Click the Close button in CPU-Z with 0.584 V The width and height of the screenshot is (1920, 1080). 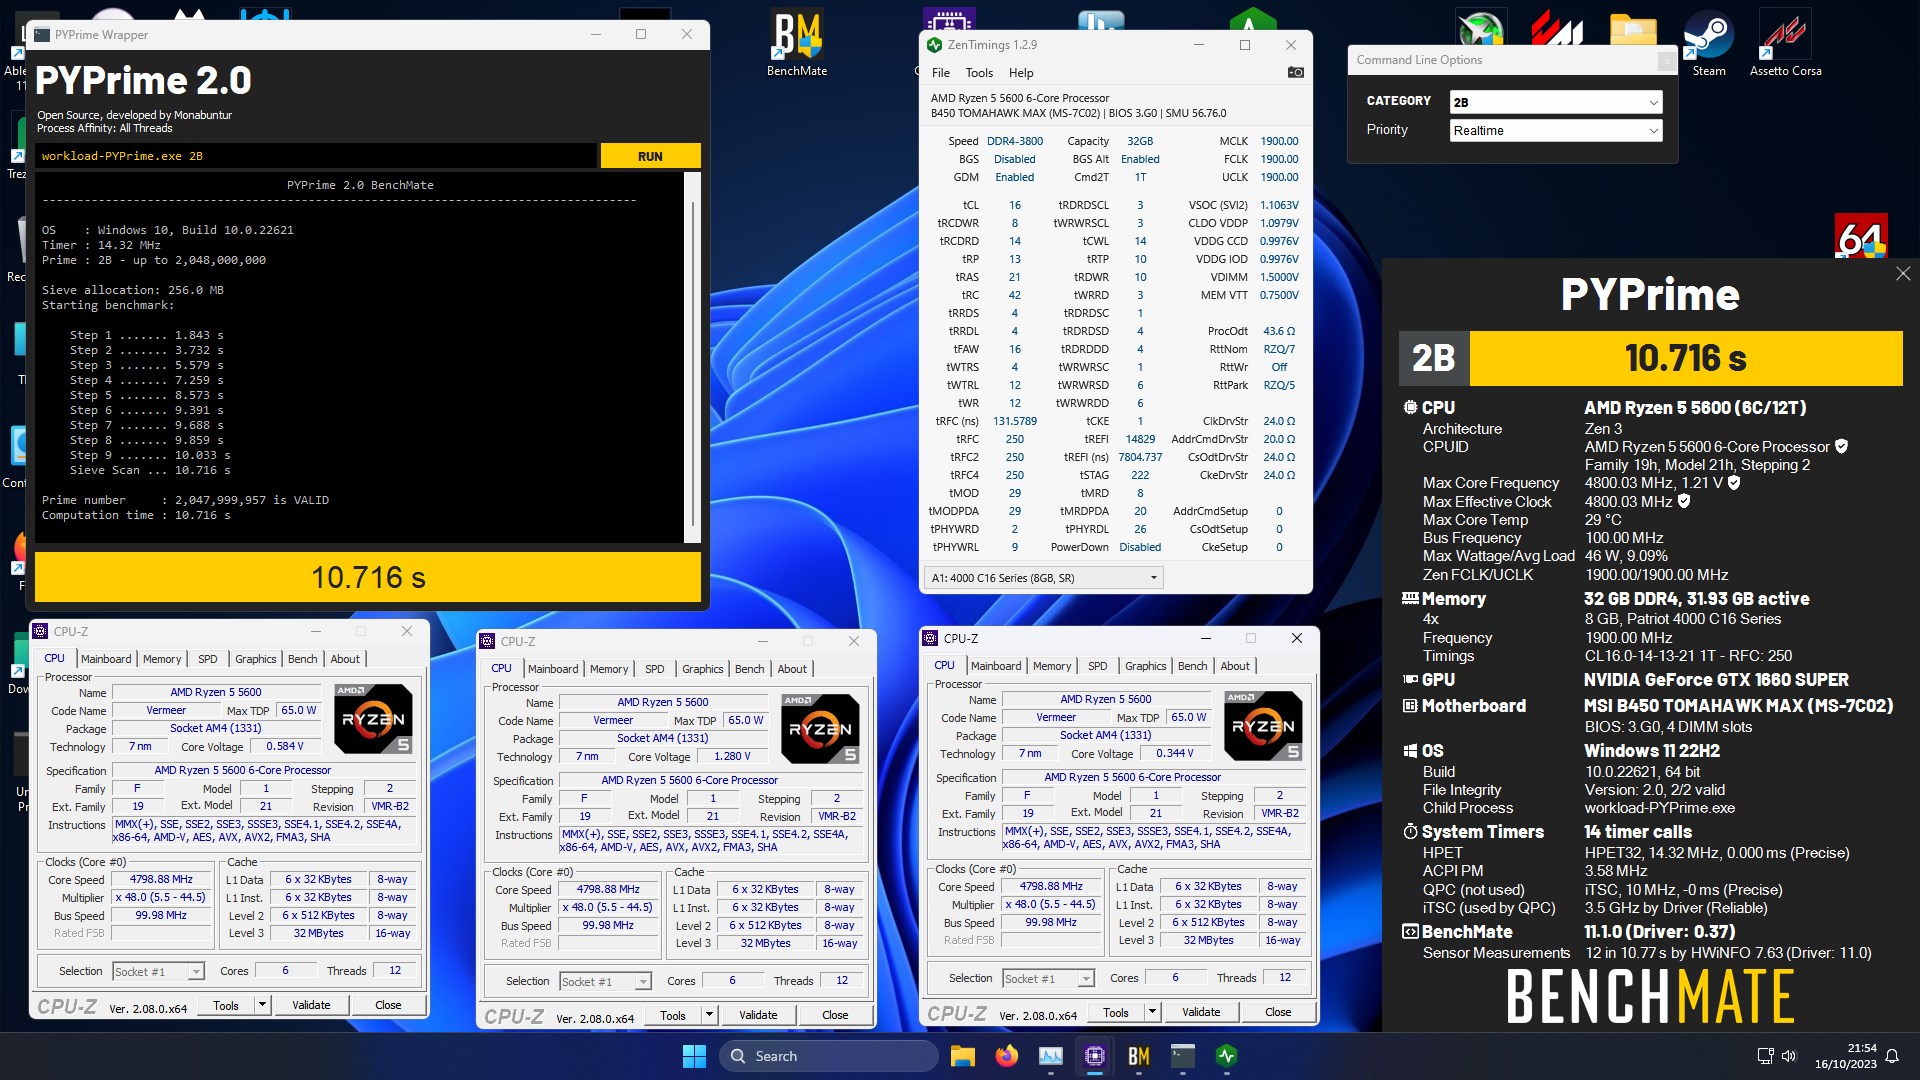(388, 1005)
